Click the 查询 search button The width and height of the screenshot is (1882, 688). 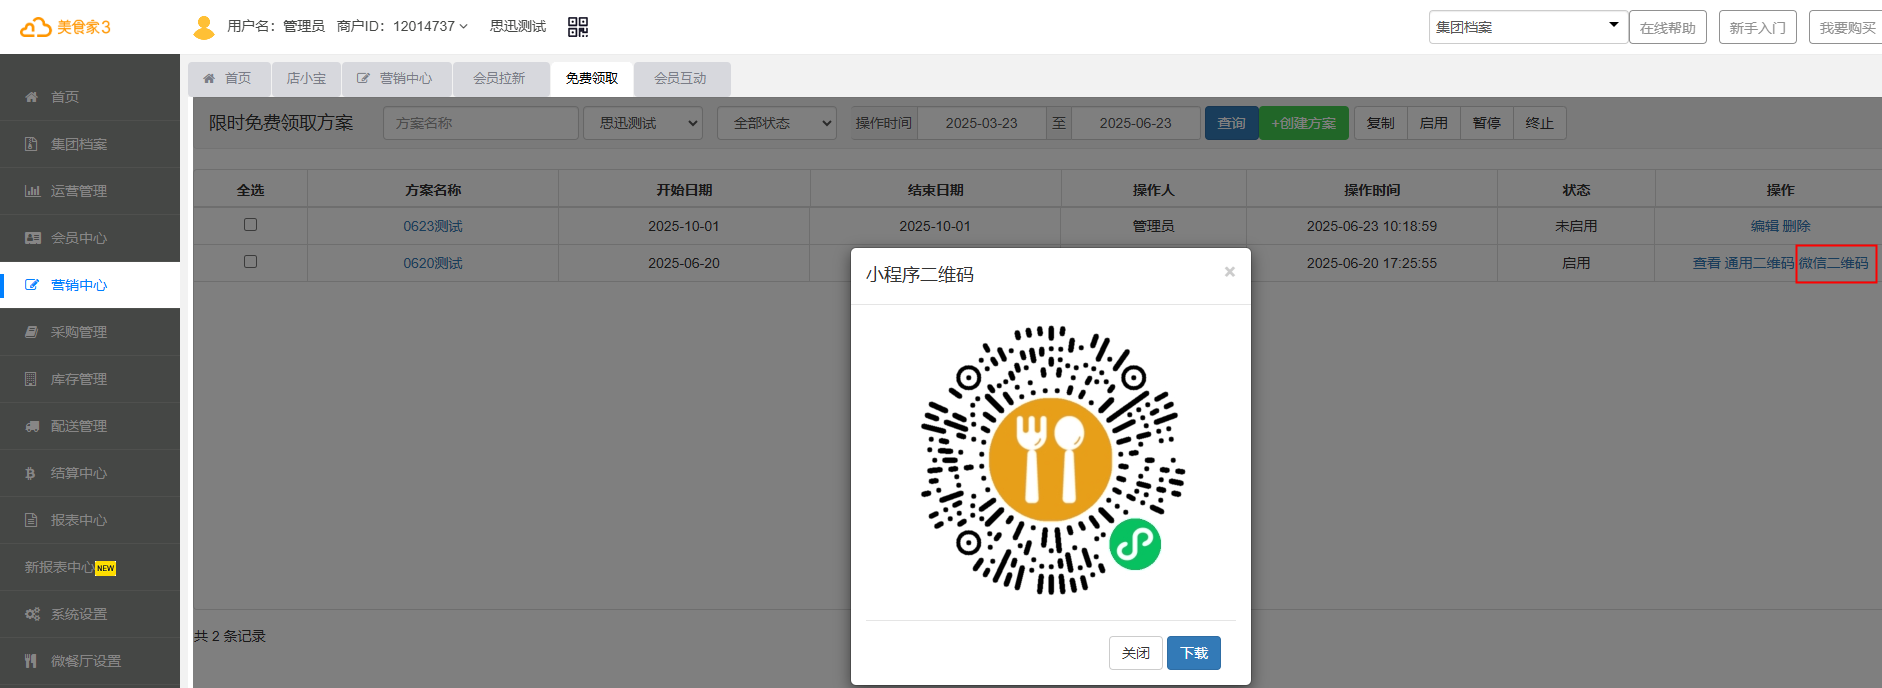1232,123
